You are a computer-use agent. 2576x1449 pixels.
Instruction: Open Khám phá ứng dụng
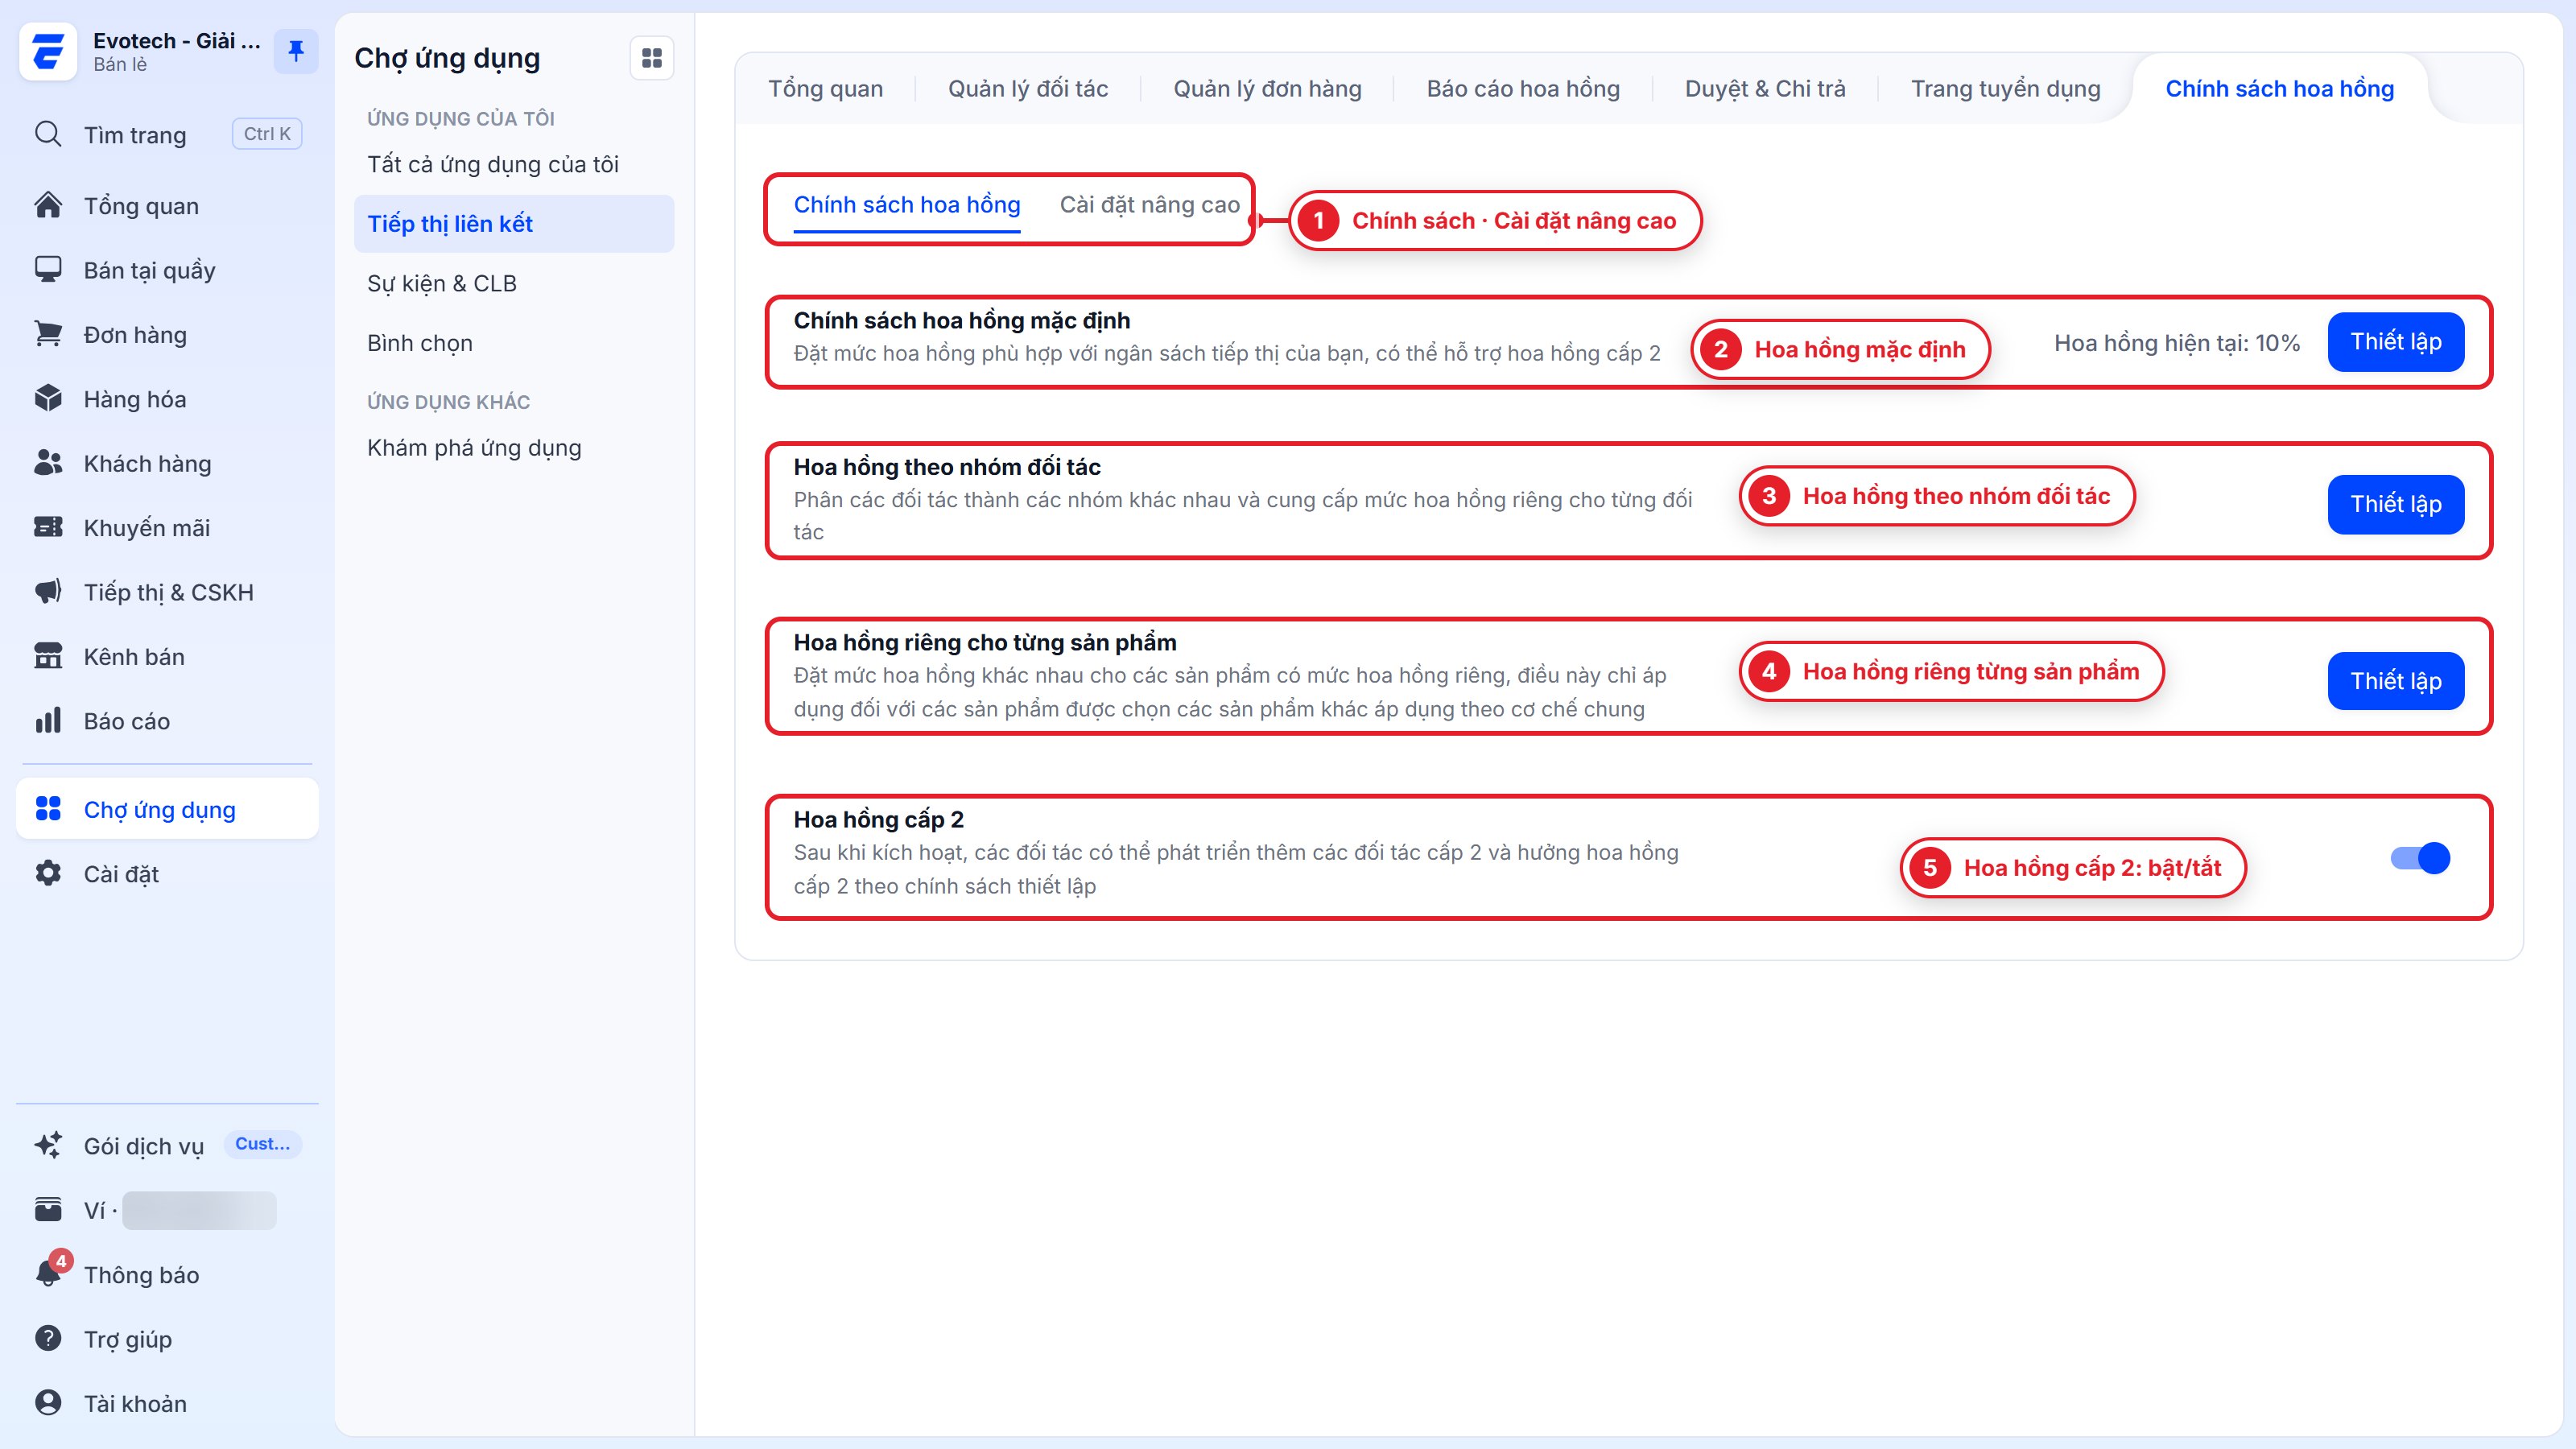[x=514, y=448]
